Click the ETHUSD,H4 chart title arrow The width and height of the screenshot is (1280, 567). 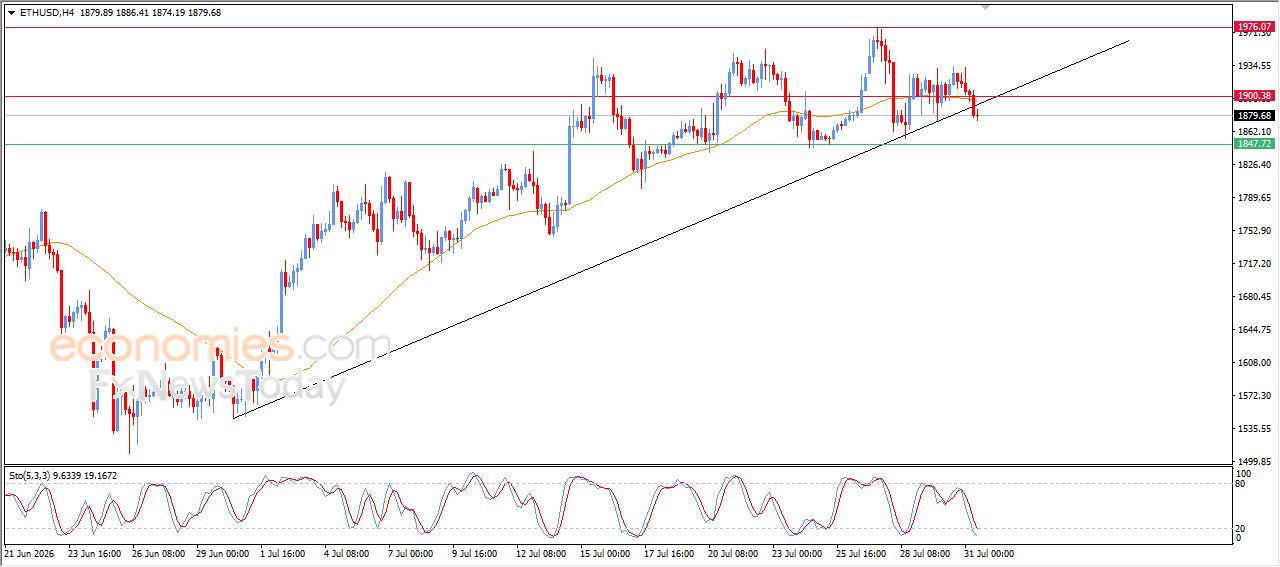[x=11, y=13]
